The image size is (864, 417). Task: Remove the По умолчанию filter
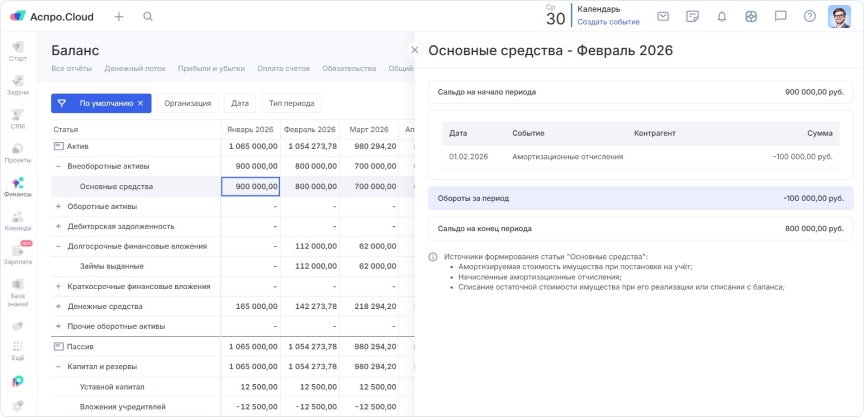pyautogui.click(x=141, y=103)
